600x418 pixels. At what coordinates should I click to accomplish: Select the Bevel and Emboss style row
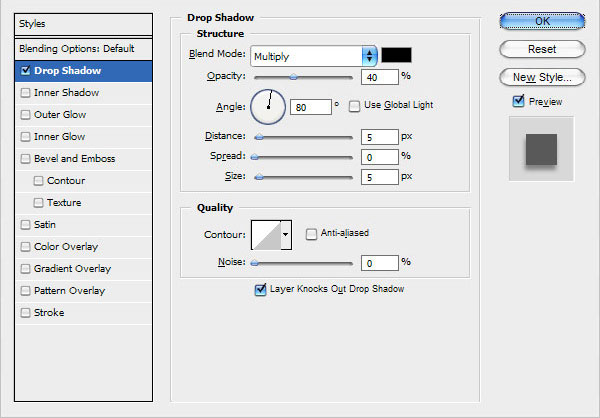pos(83,158)
